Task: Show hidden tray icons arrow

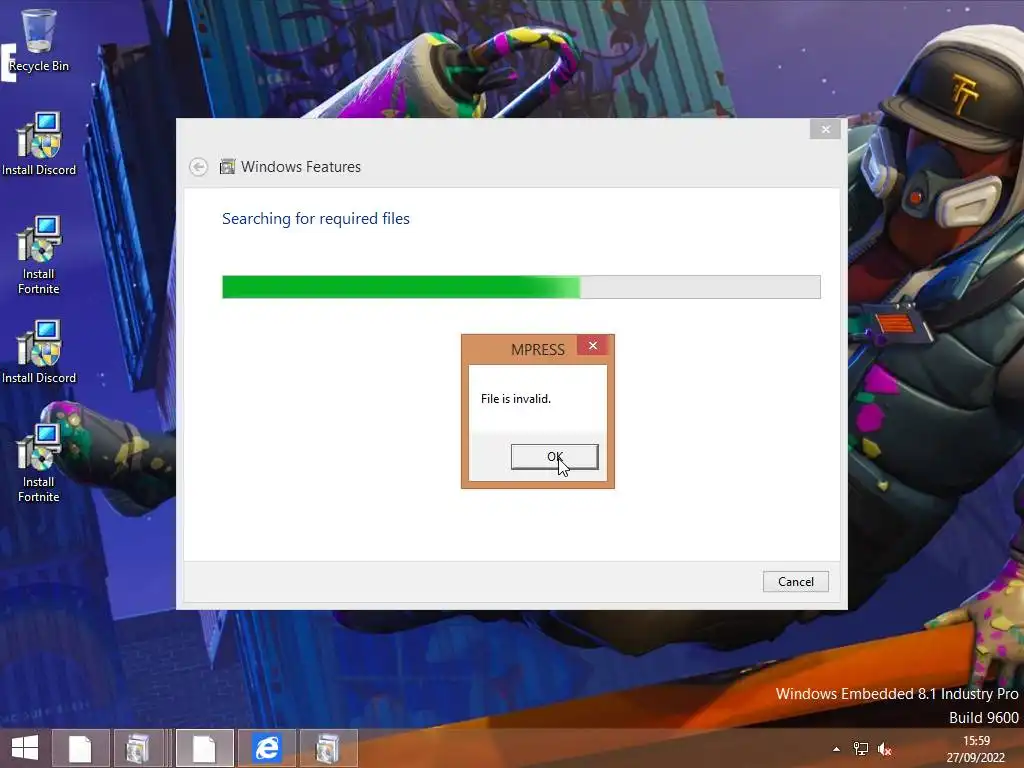Action: coord(836,749)
